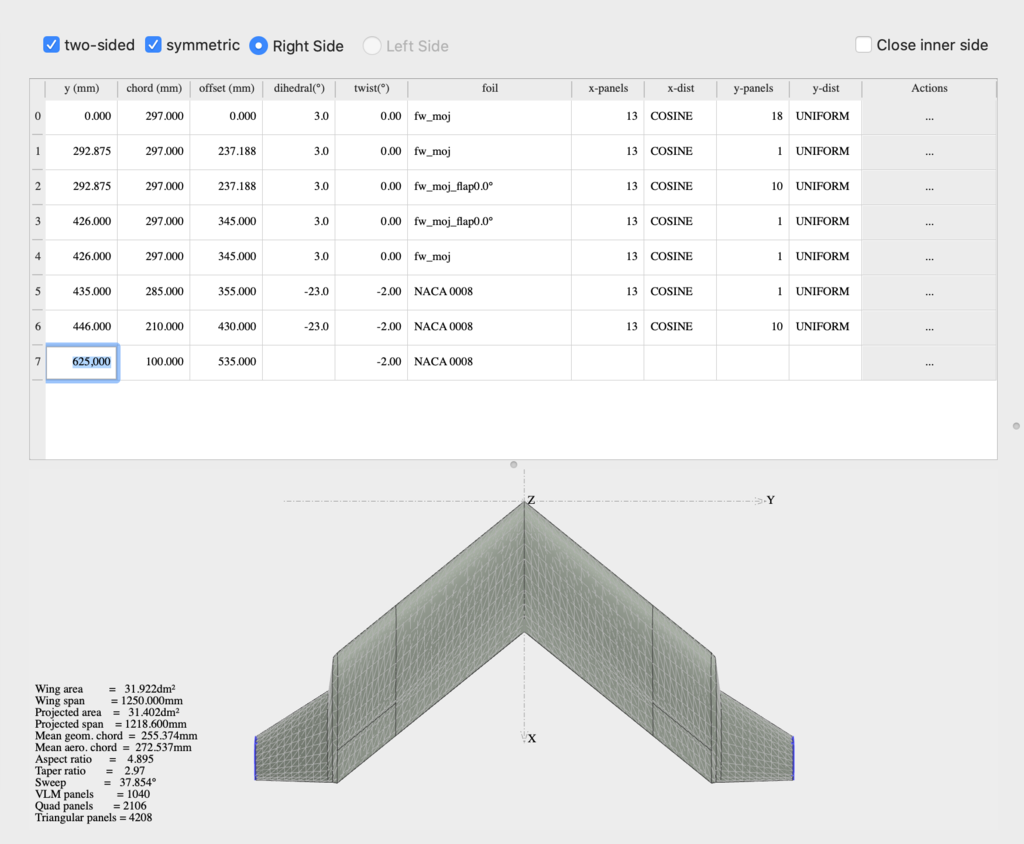This screenshot has width=1024, height=844.
Task: Click the dihedral column header
Action: click(x=299, y=89)
